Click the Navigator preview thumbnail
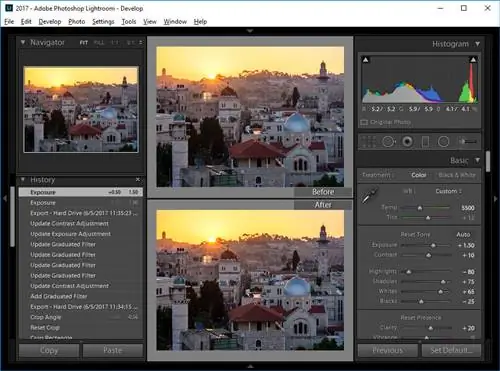500x371 pixels. tap(81, 109)
